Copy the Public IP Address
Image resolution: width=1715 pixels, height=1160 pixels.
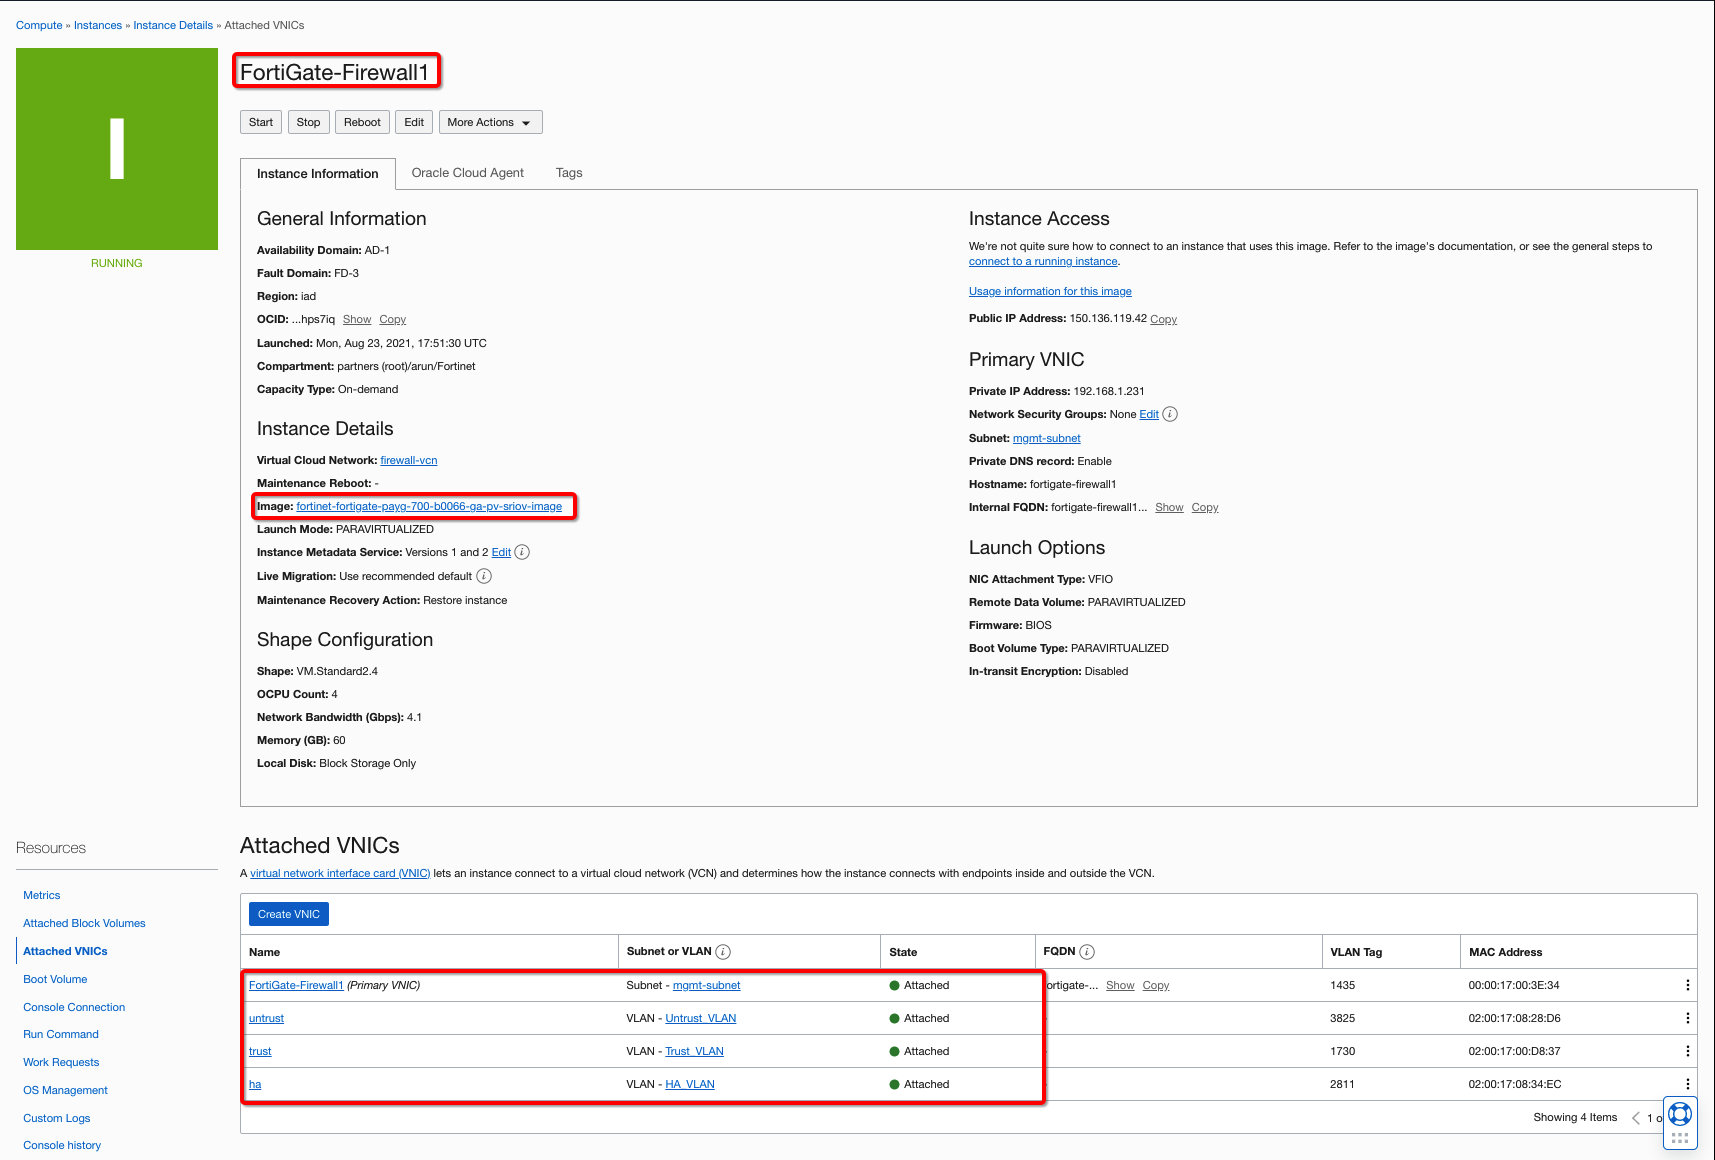1163,320
